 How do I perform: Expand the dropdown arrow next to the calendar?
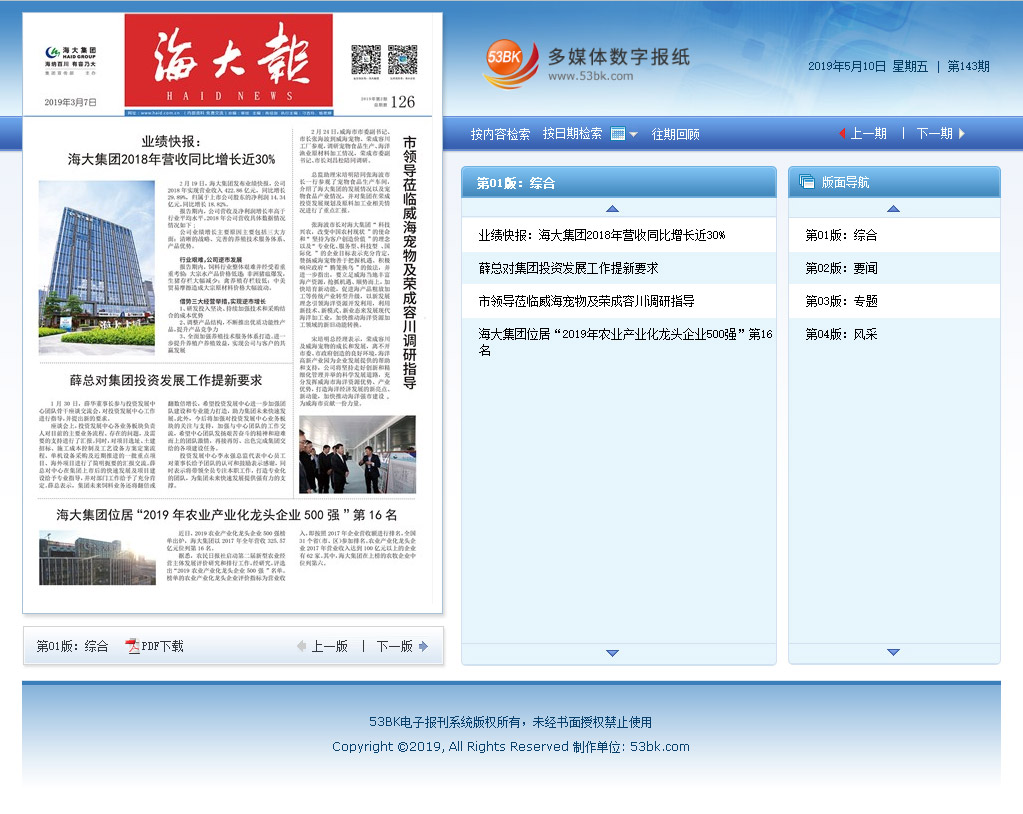tap(633, 134)
